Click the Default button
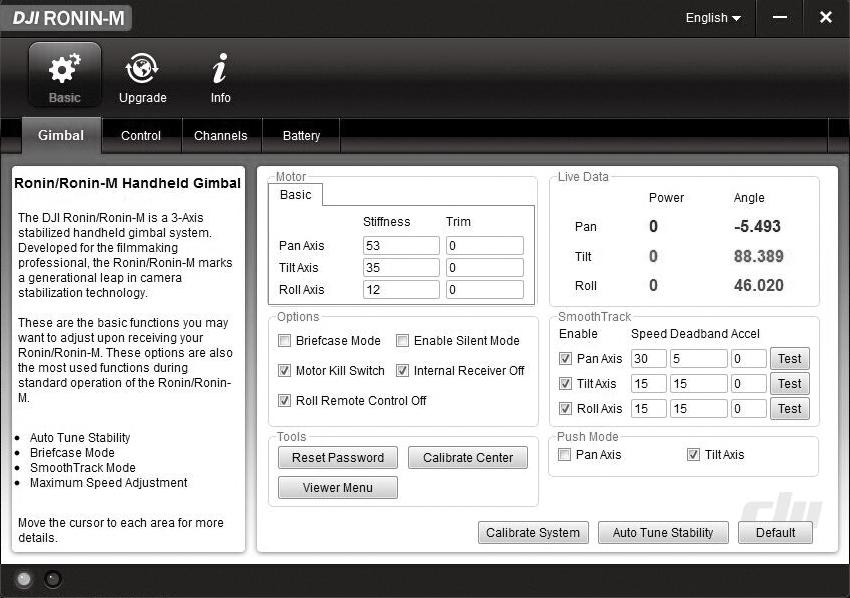Viewport: 850px width, 598px height. (775, 532)
